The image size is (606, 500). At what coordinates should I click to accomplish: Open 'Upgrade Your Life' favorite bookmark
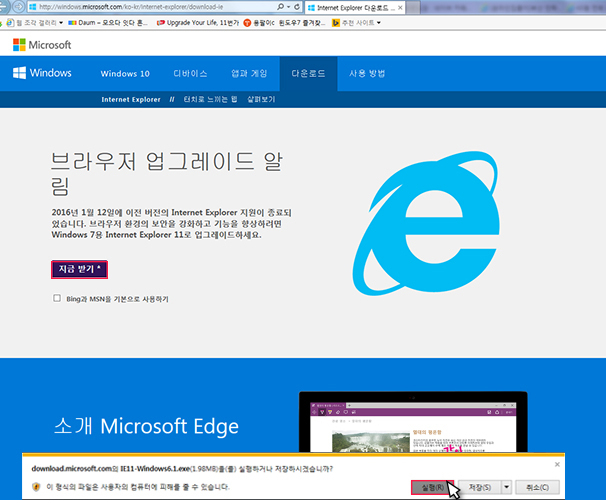(198, 23)
